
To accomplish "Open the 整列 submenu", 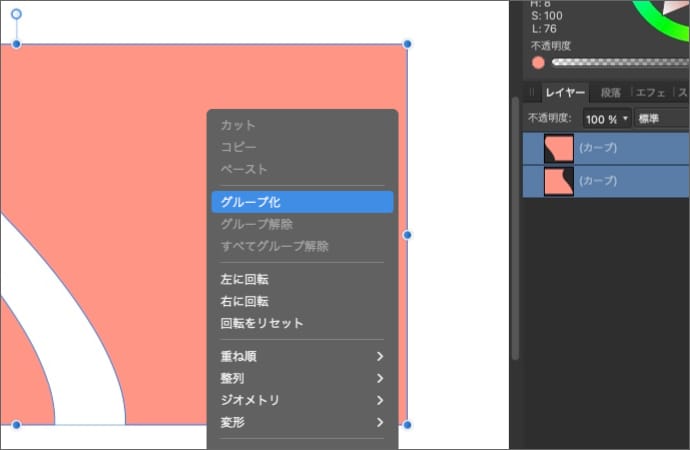I will coord(301,378).
